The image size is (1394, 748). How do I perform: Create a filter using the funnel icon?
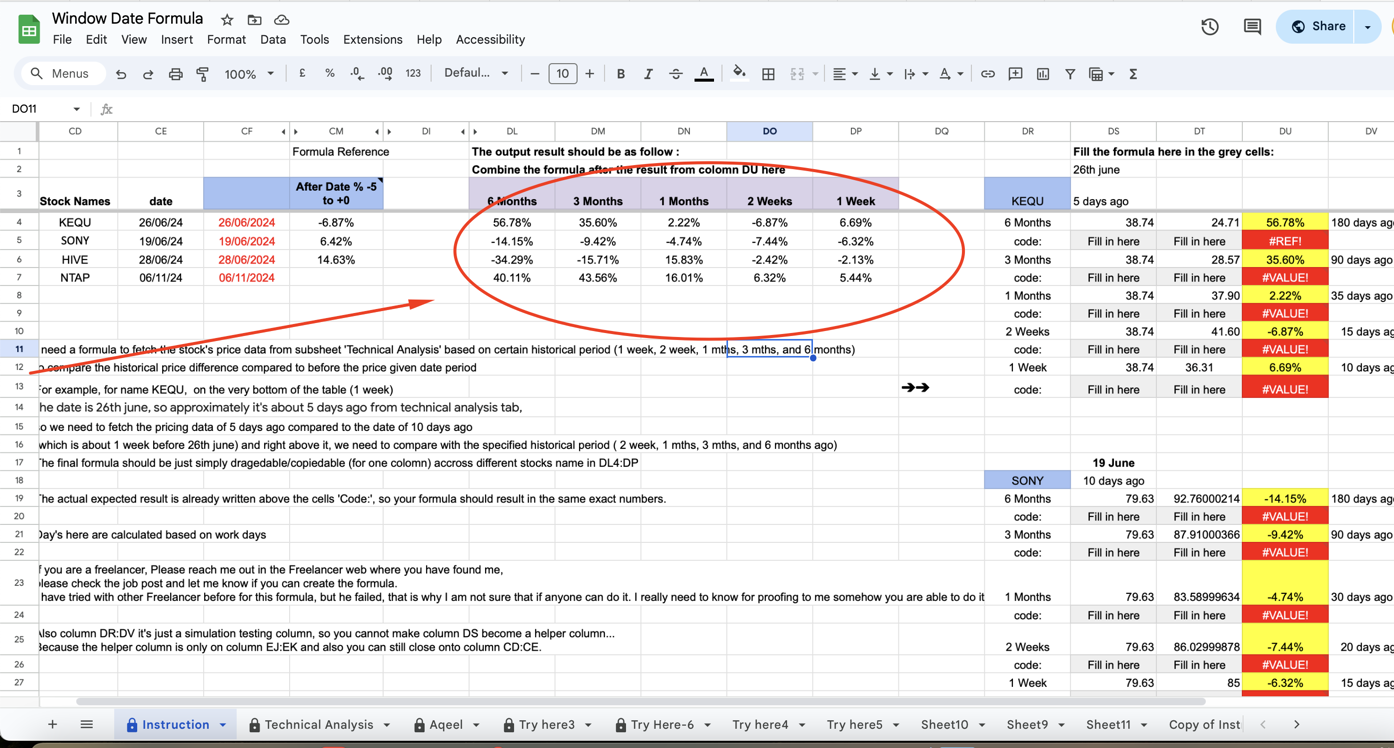point(1070,74)
